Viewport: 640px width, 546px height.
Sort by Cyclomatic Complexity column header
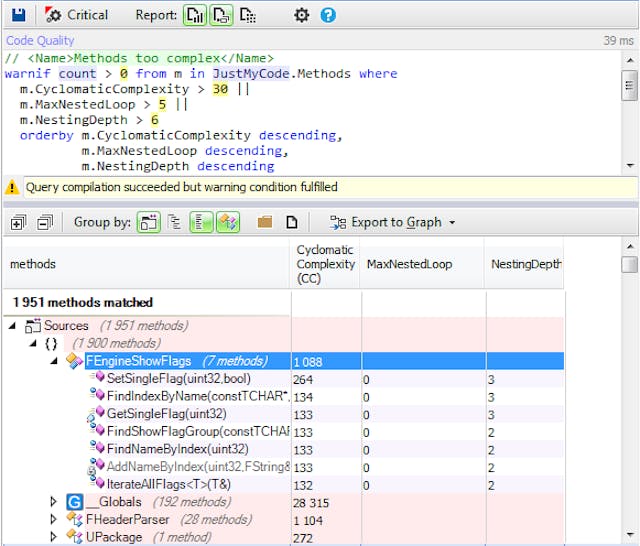point(325,264)
